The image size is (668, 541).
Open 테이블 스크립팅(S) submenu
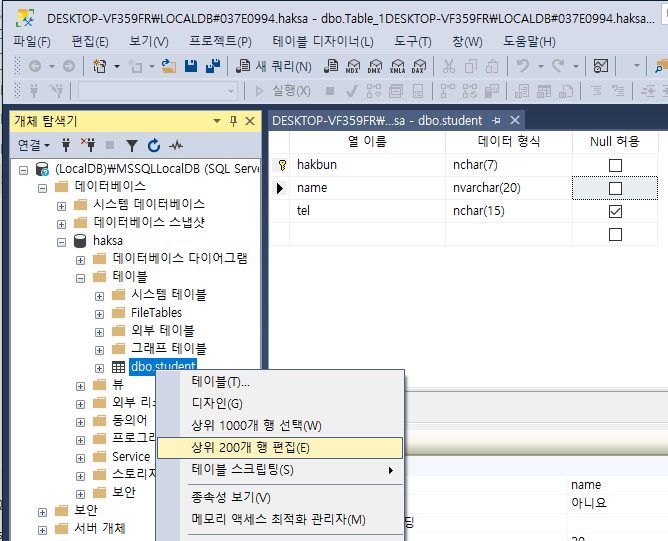[x=280, y=470]
